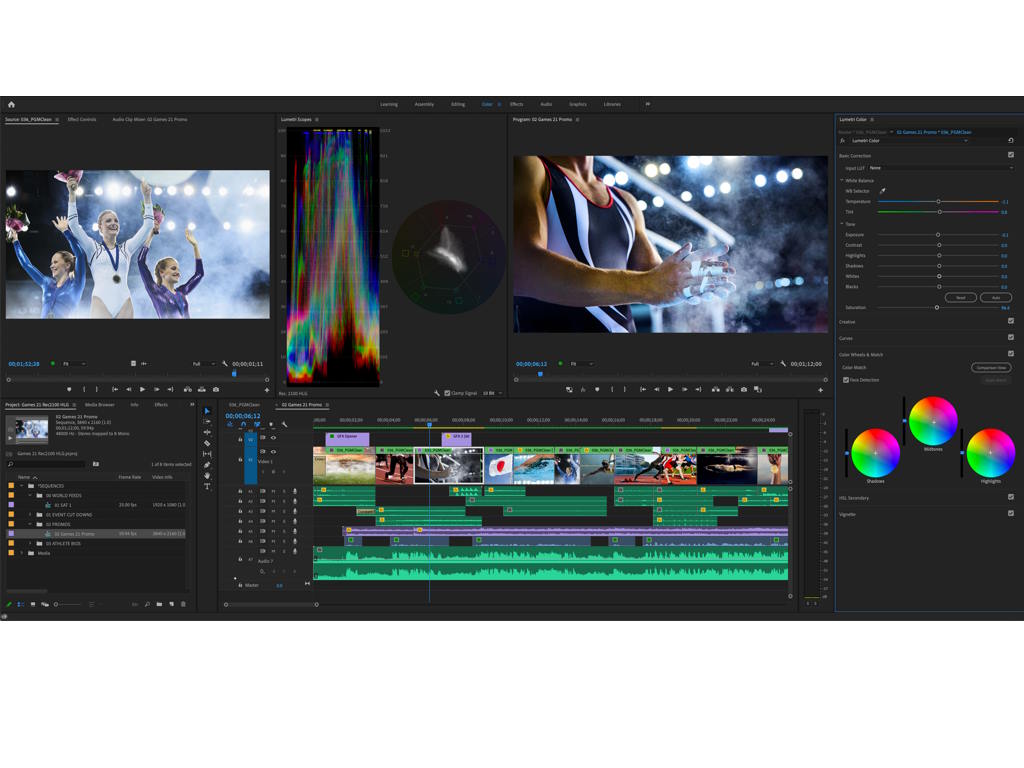Collapse Tone section
This screenshot has height=768, width=1024.
[x=842, y=224]
